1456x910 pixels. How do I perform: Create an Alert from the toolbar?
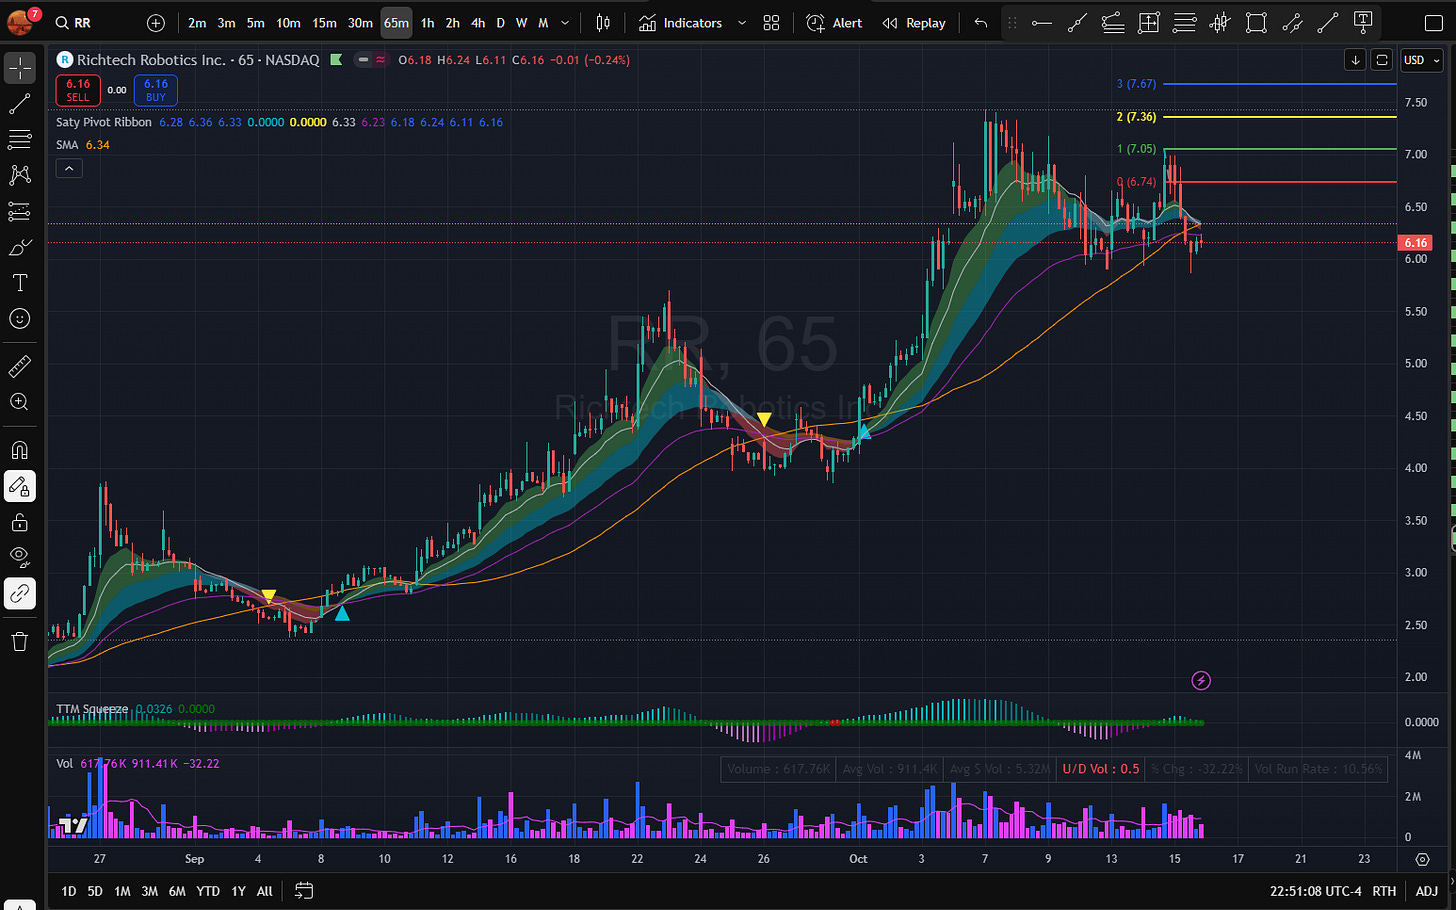coord(834,23)
